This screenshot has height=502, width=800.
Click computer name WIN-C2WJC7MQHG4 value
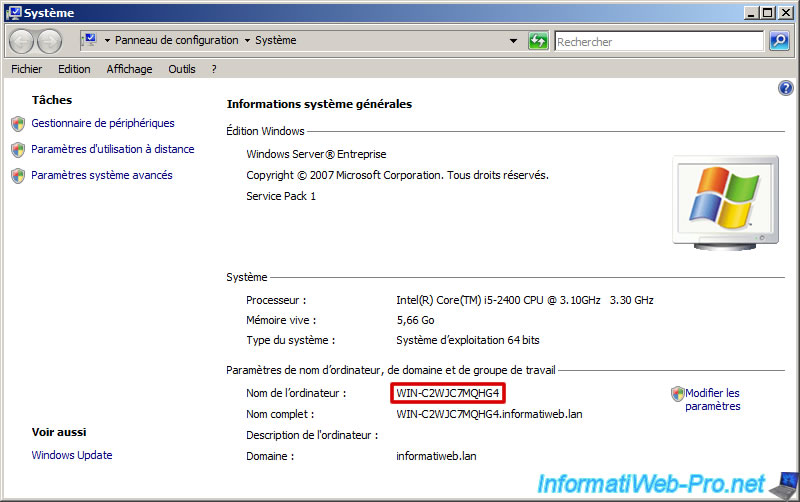[447, 393]
